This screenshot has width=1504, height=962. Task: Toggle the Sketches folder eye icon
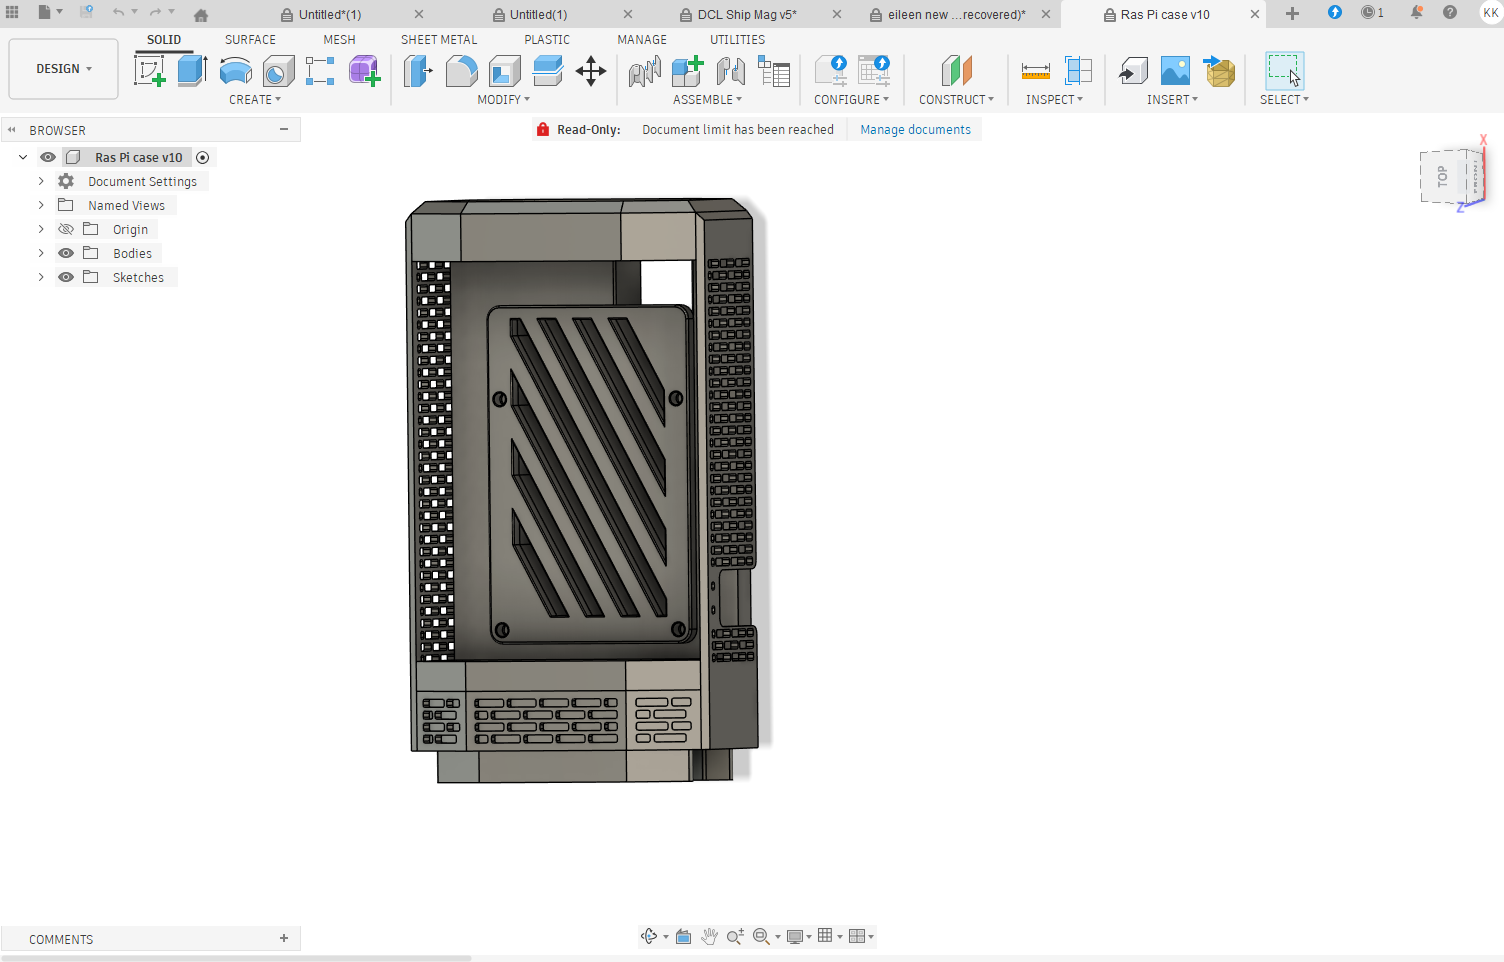click(66, 277)
